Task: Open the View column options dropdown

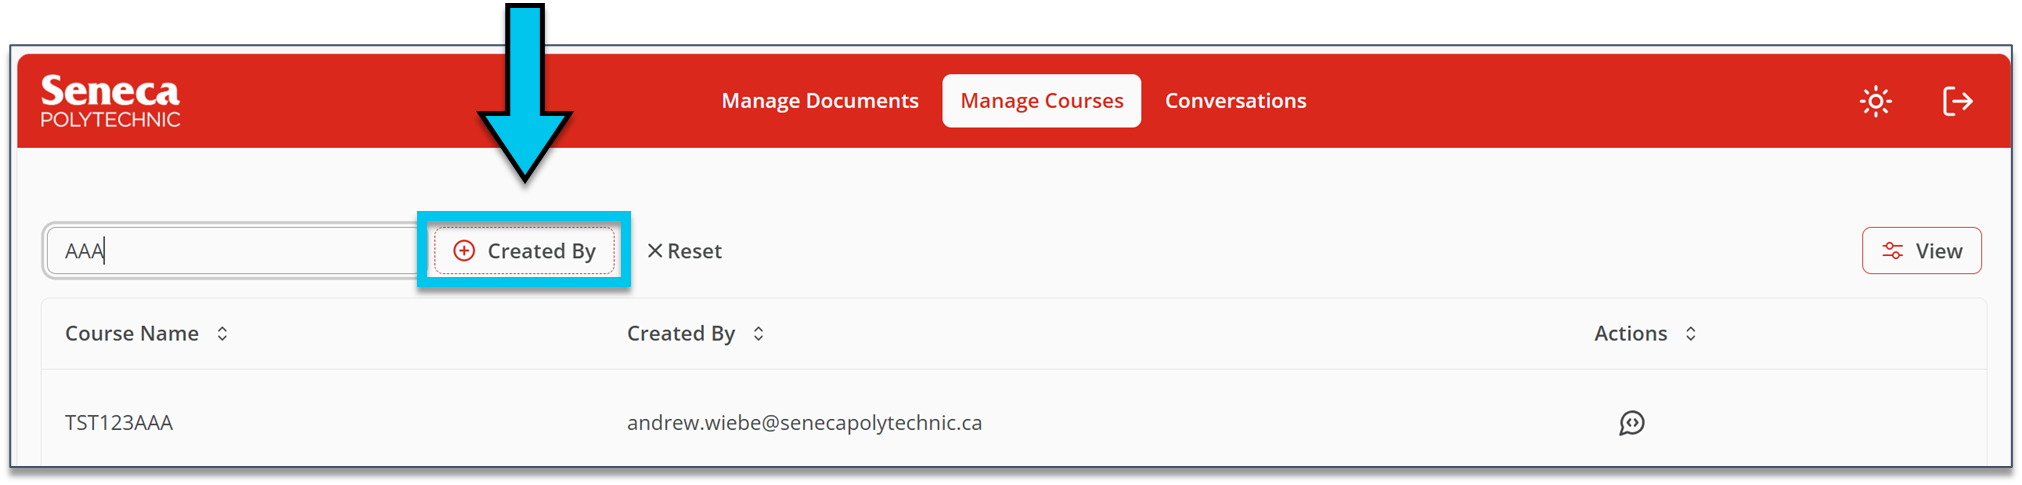Action: [1921, 251]
